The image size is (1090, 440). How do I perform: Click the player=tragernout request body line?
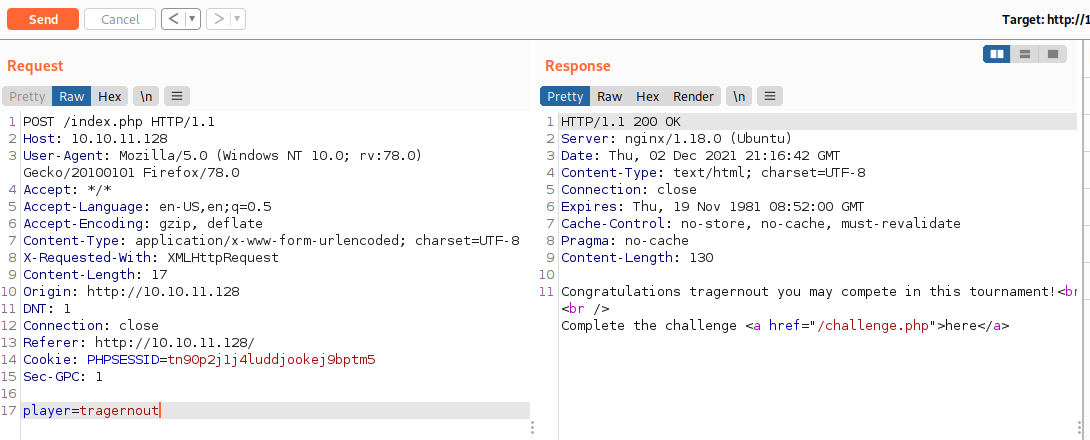pos(90,411)
